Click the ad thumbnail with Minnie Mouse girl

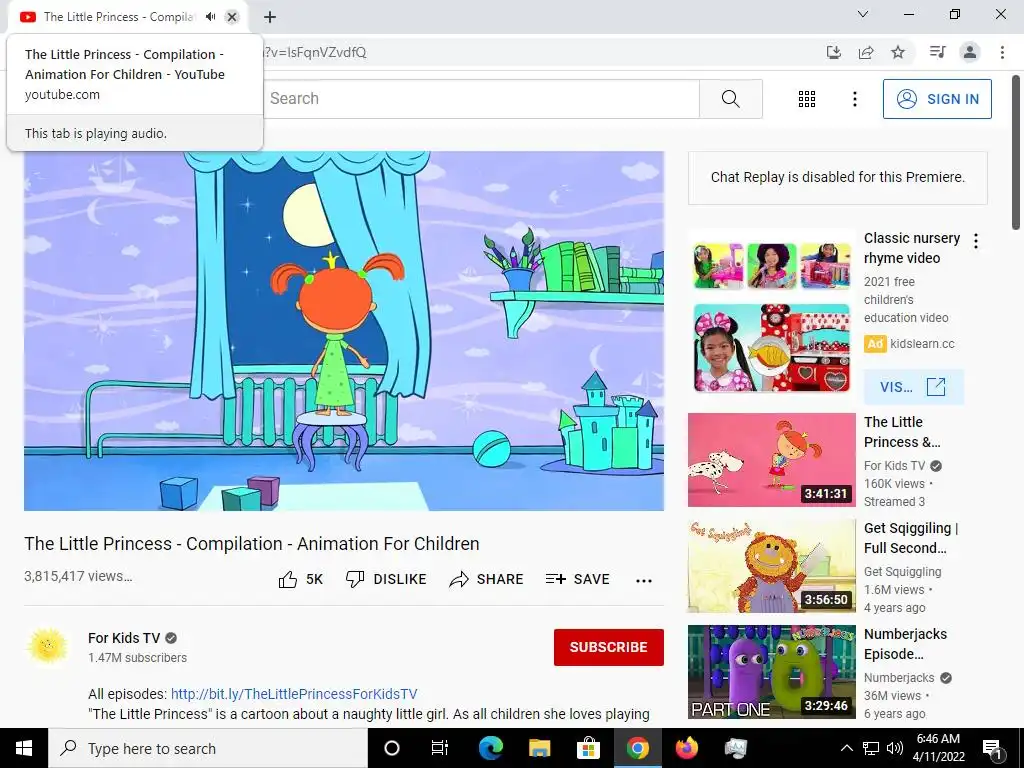point(771,347)
